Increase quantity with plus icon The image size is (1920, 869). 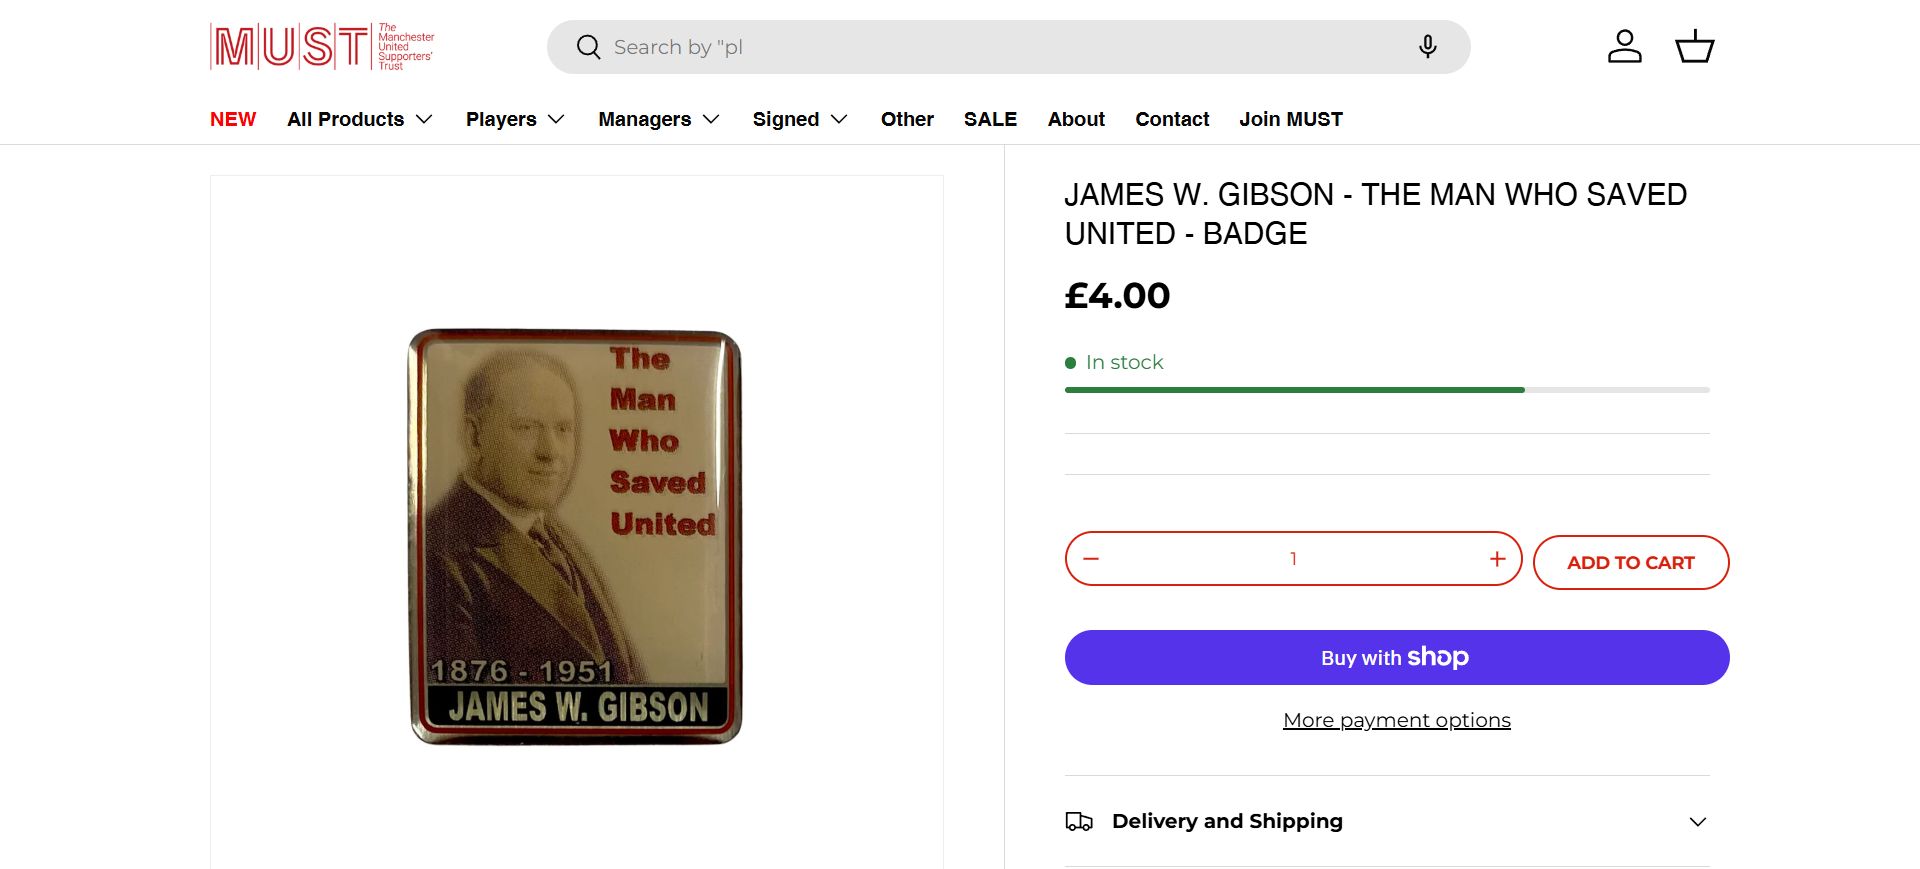(x=1497, y=559)
